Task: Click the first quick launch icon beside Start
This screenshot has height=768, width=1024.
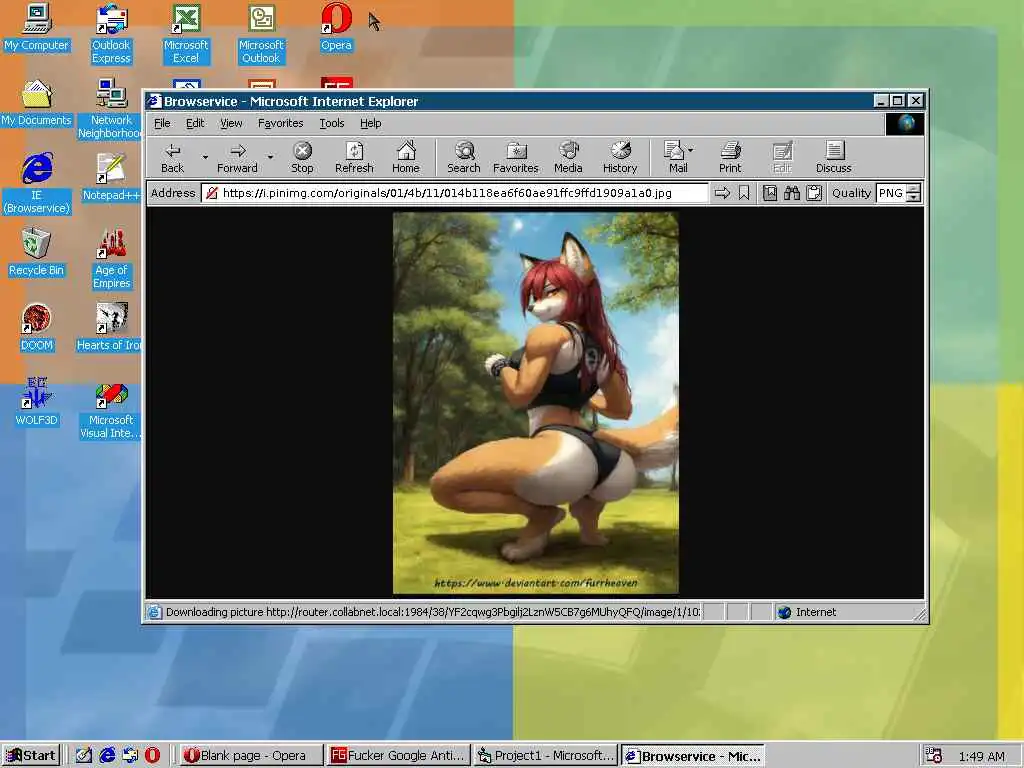Action: (x=84, y=756)
